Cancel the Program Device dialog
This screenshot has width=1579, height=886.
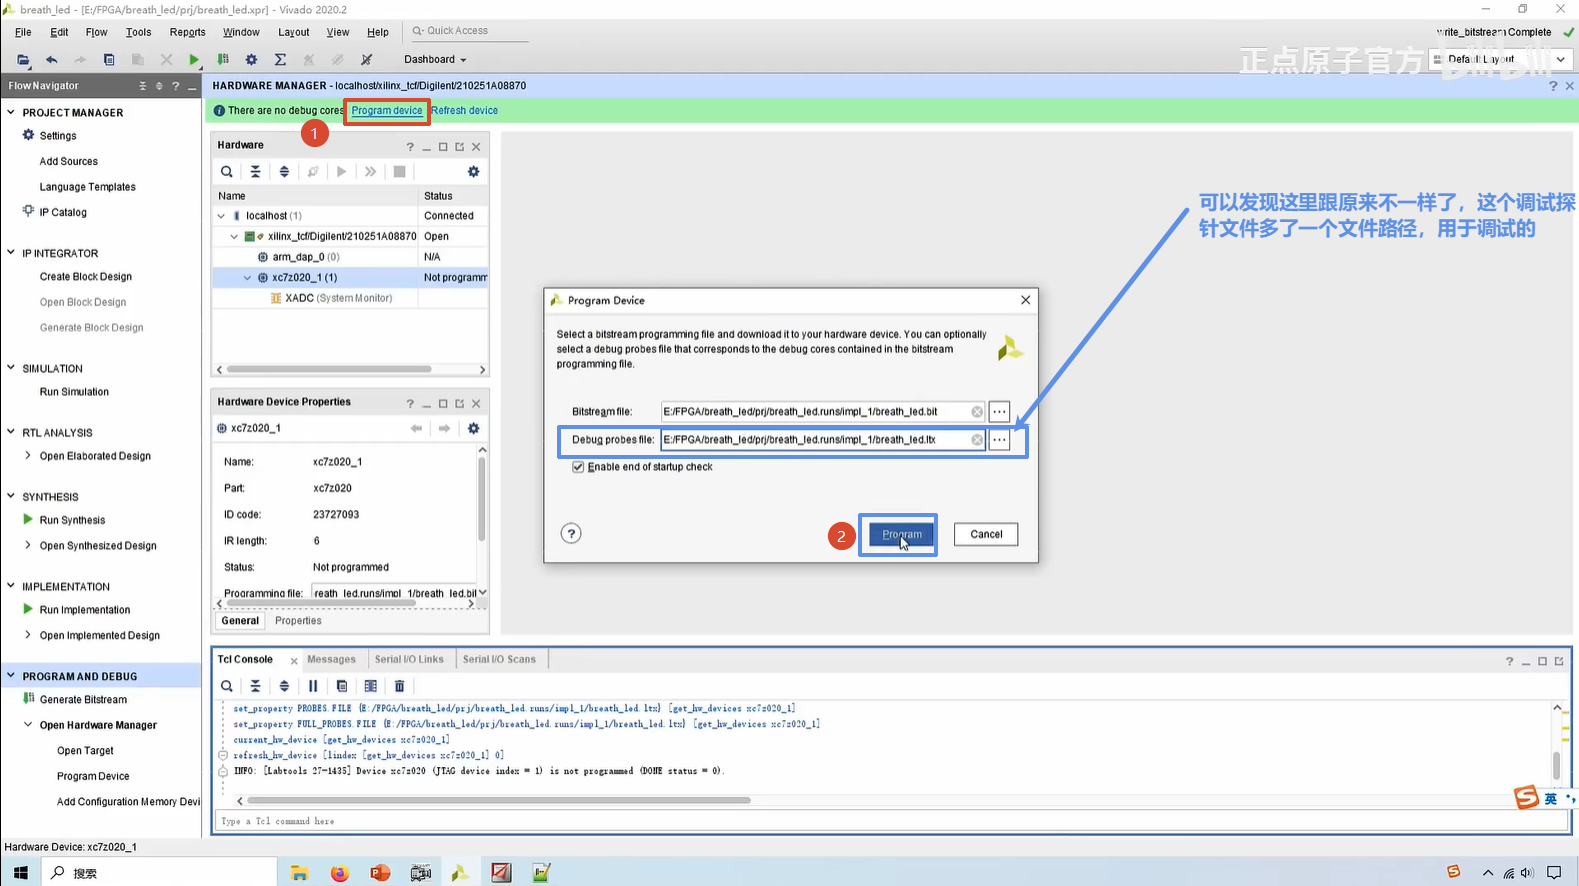click(986, 535)
